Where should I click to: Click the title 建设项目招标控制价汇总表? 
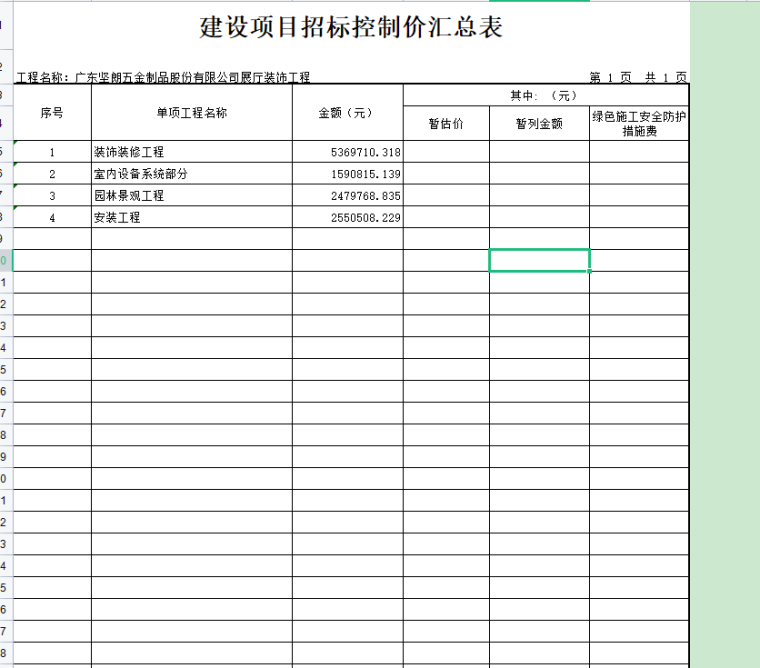(351, 28)
